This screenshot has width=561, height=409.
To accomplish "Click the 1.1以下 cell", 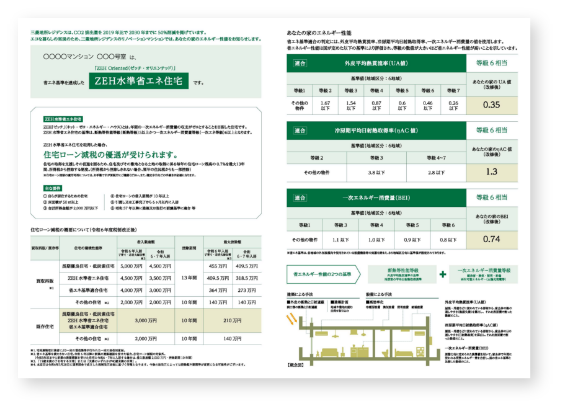I will pyautogui.click(x=340, y=240).
